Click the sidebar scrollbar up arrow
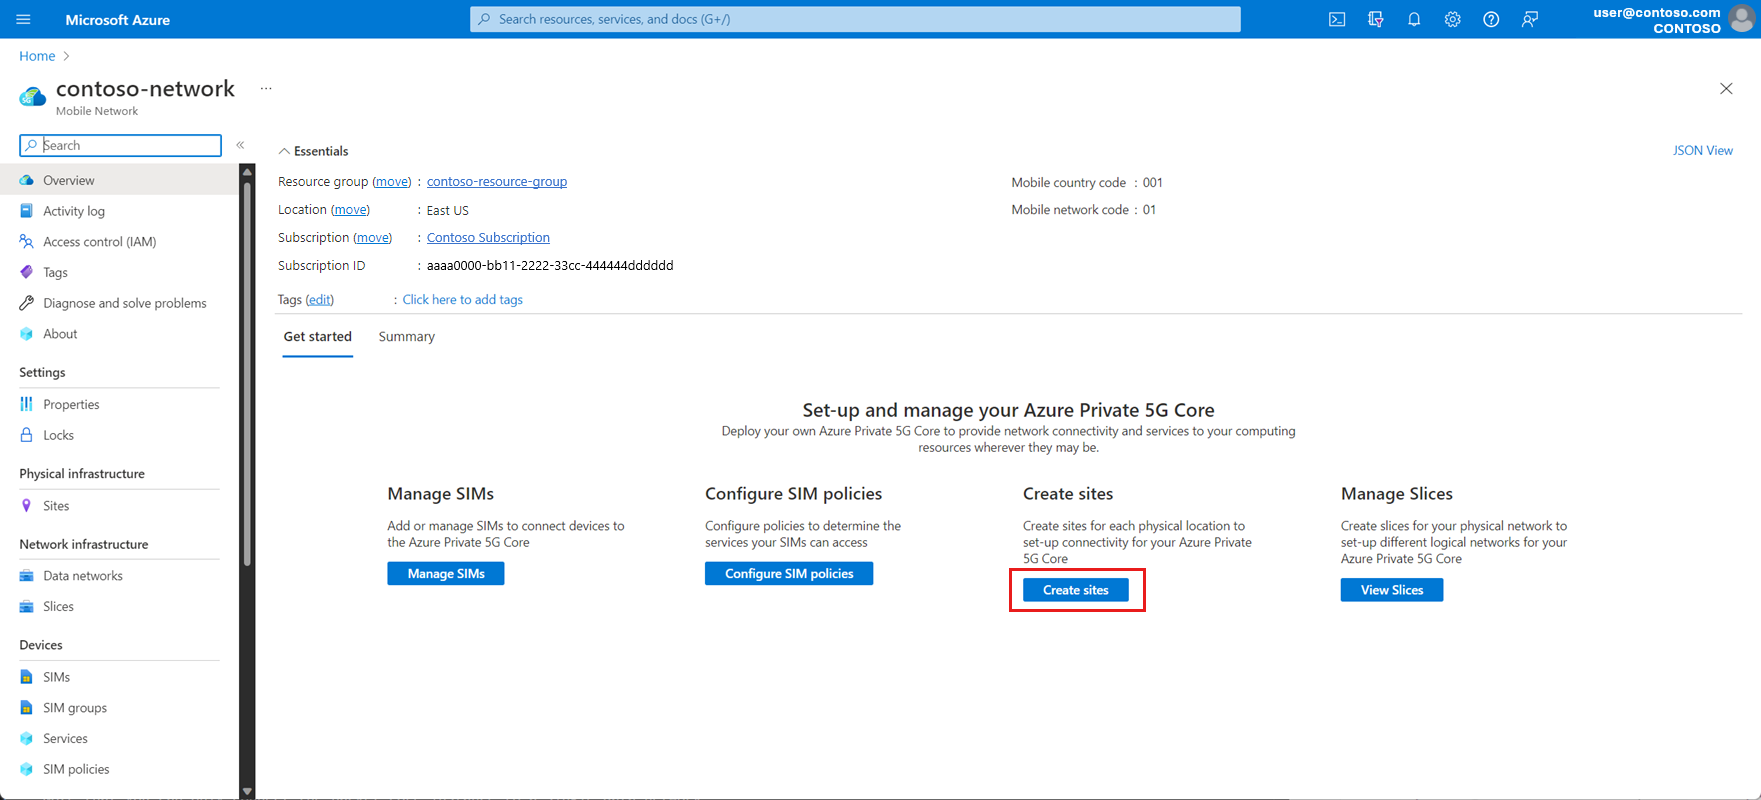 (x=247, y=172)
